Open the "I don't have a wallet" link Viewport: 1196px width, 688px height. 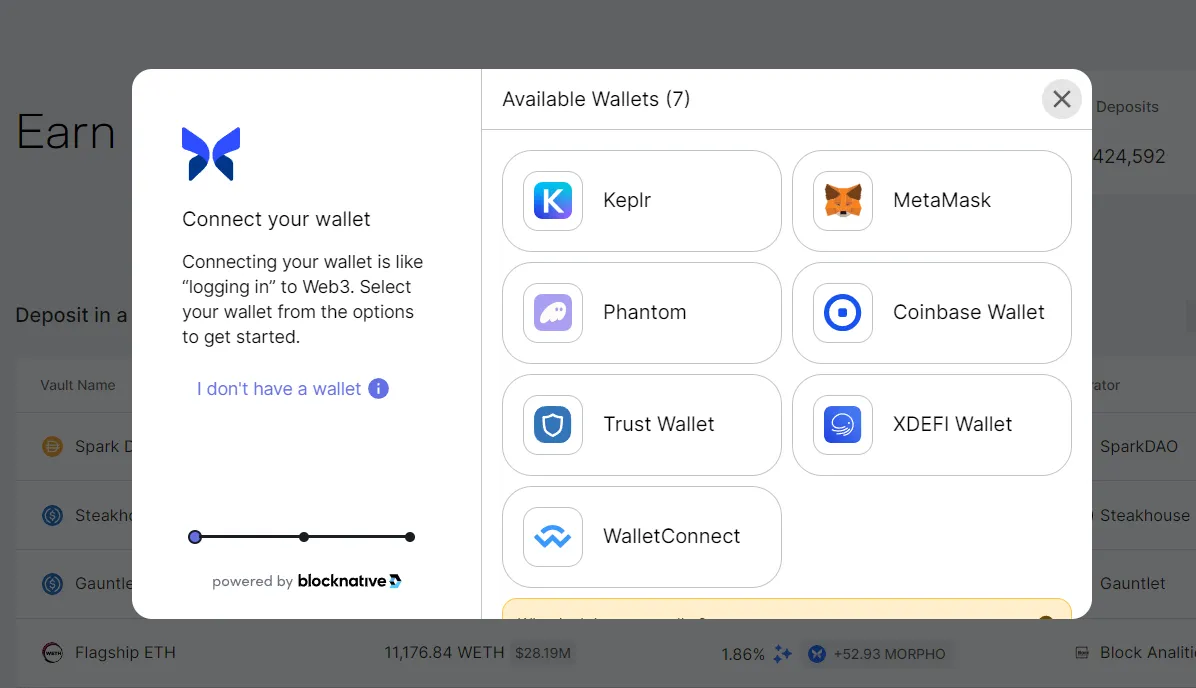(279, 389)
